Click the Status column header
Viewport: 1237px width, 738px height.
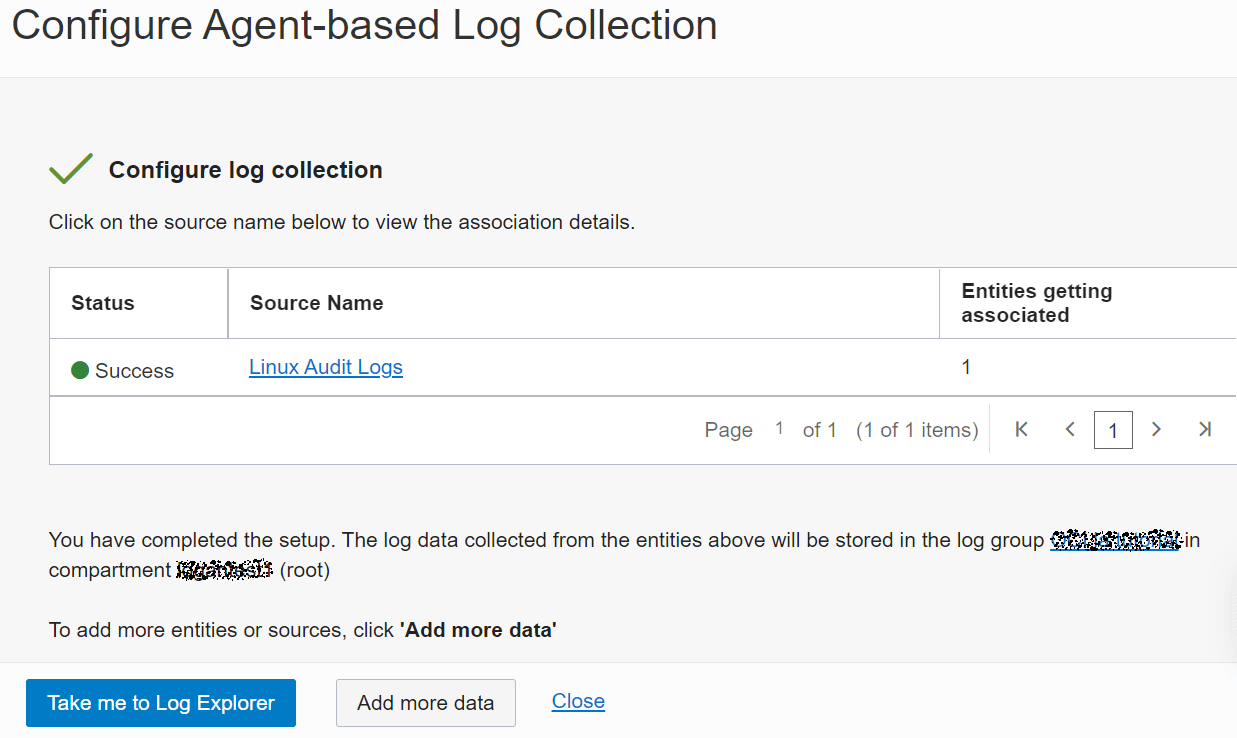(103, 303)
